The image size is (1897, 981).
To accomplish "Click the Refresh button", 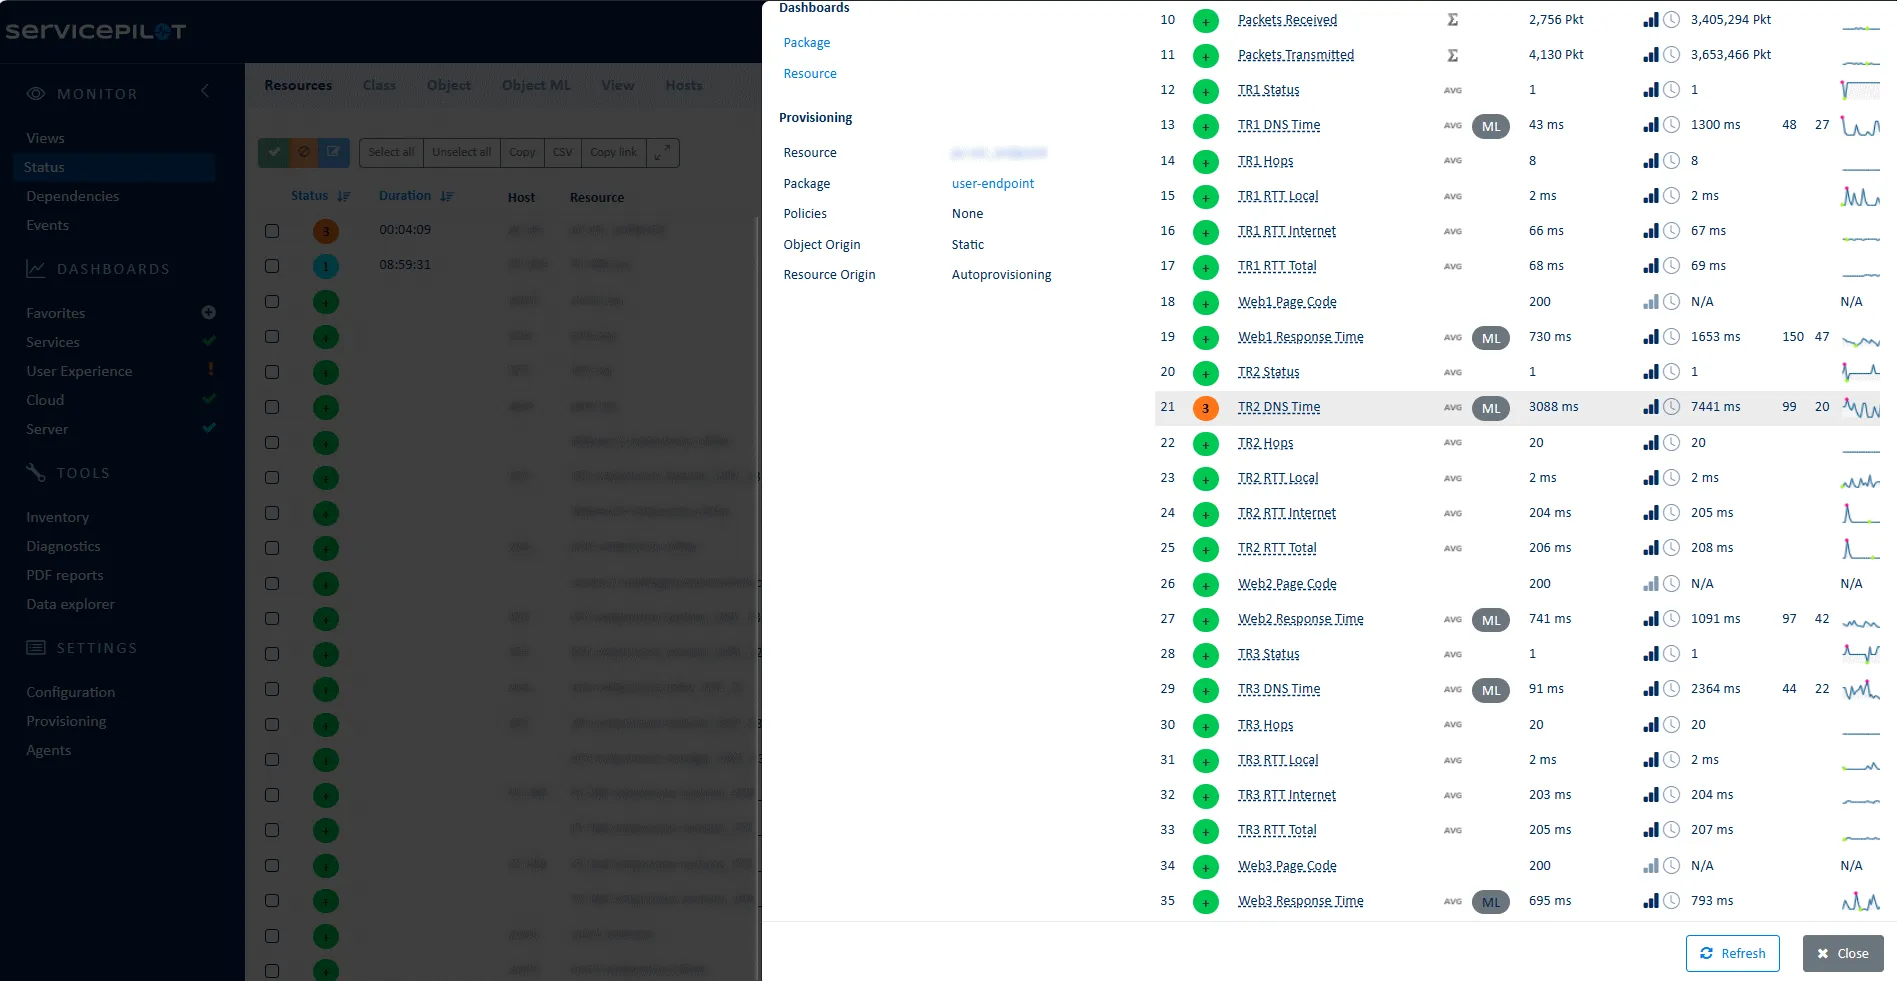I will [1733, 953].
